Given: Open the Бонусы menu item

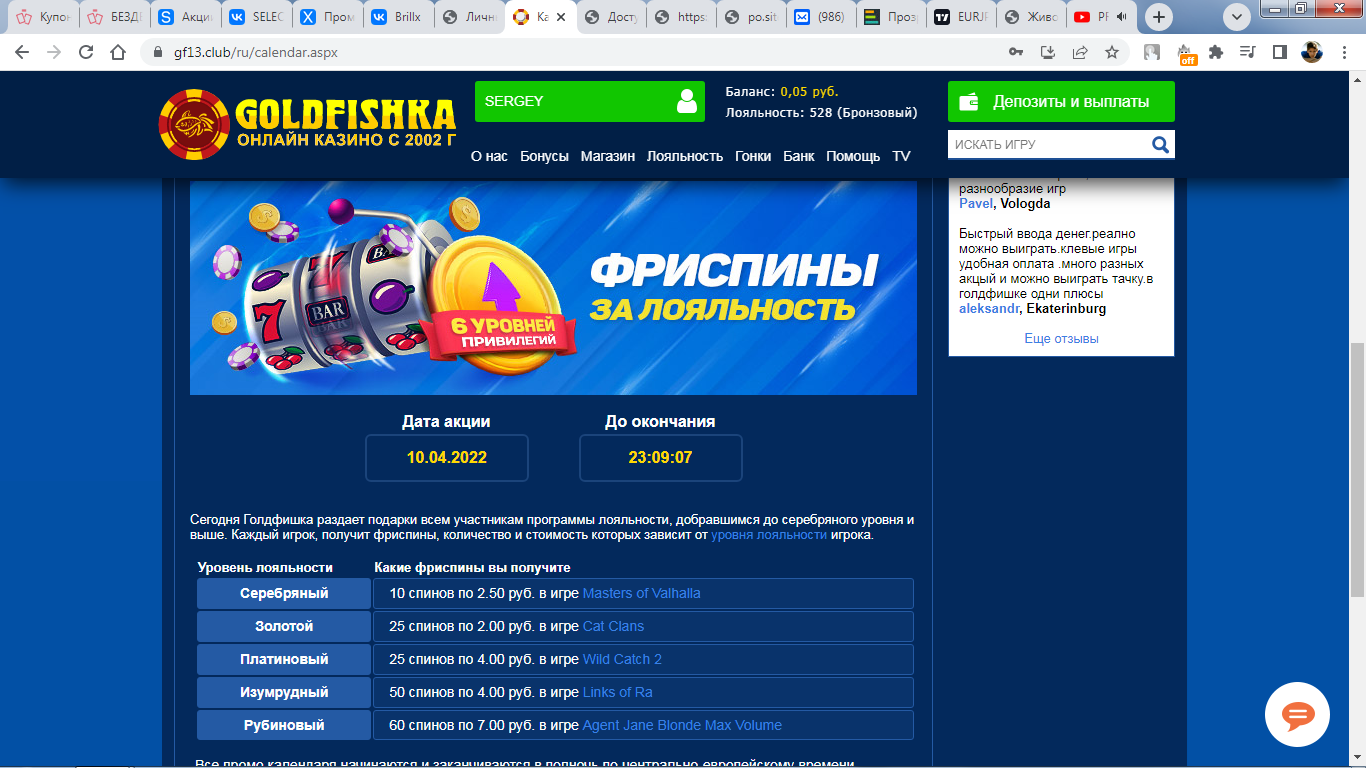Looking at the screenshot, I should [x=544, y=156].
